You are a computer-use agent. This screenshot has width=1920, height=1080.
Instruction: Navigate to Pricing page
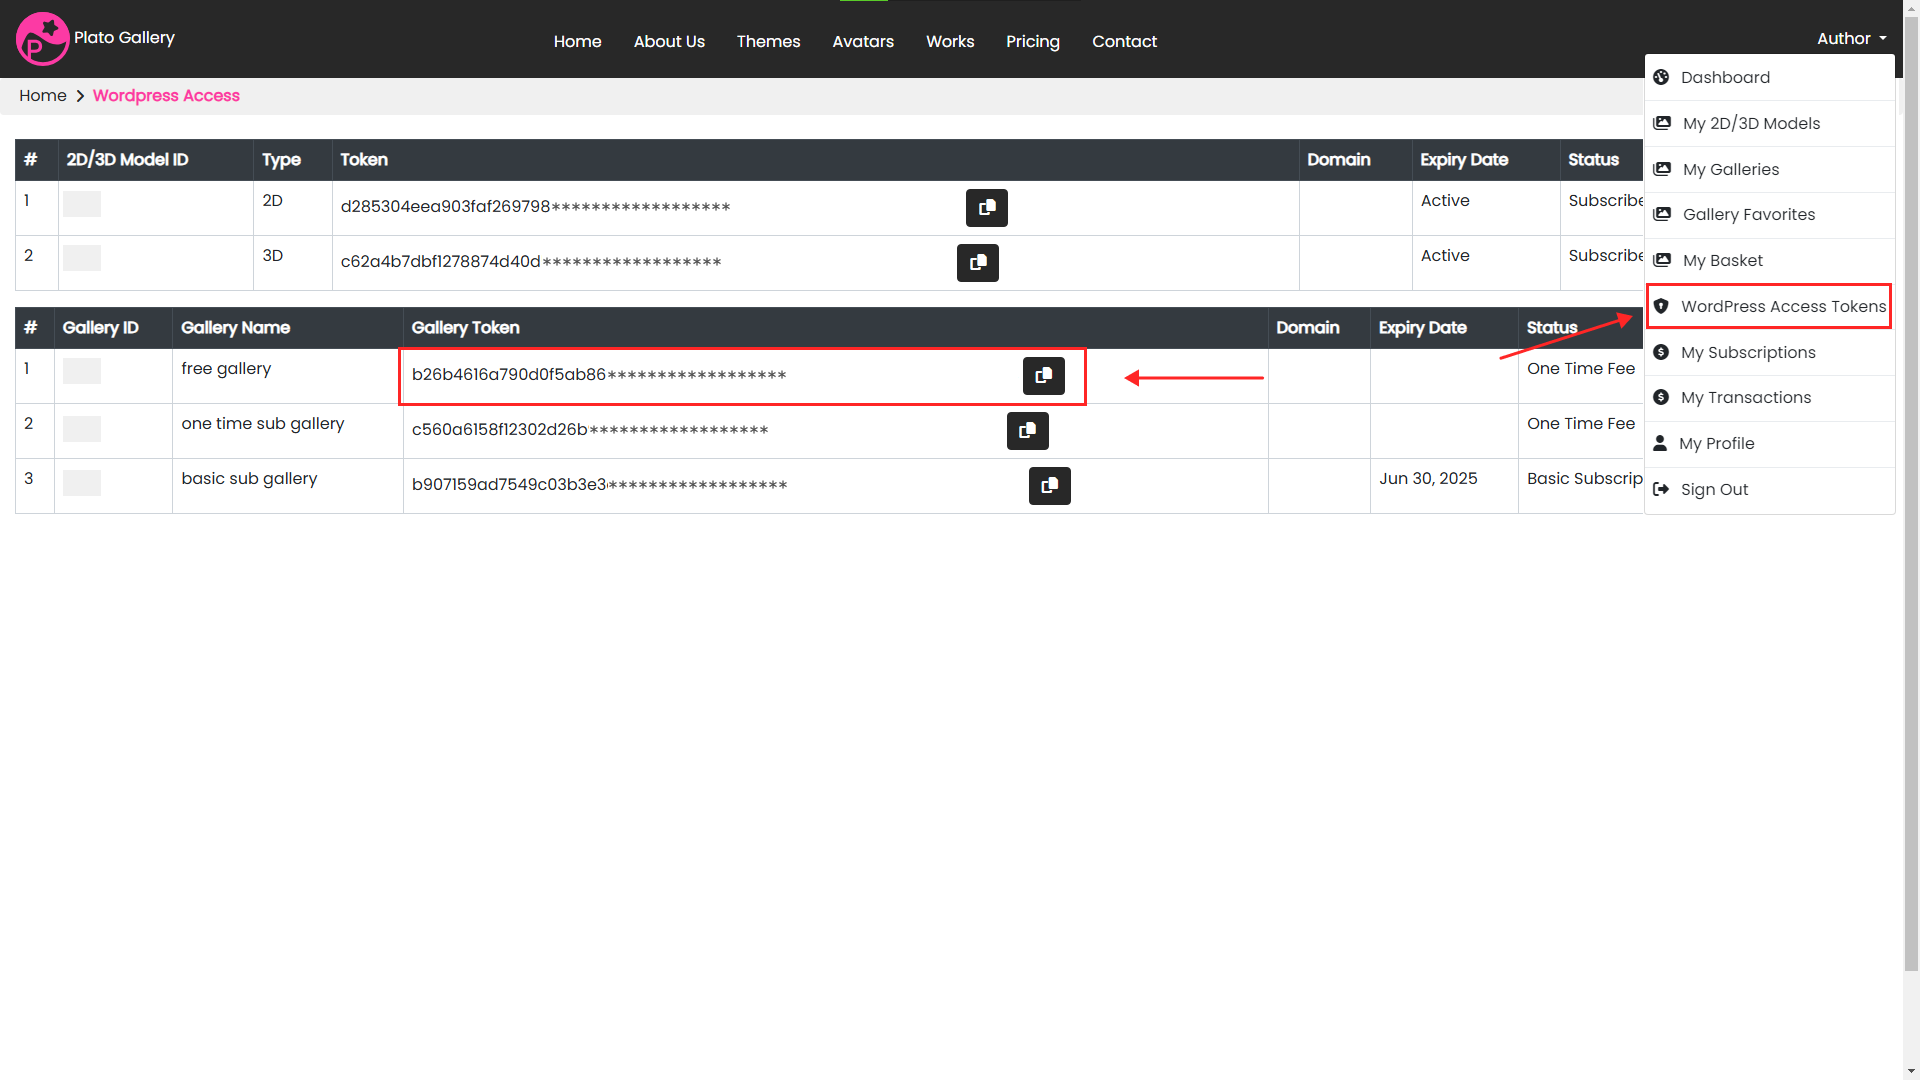tap(1033, 41)
